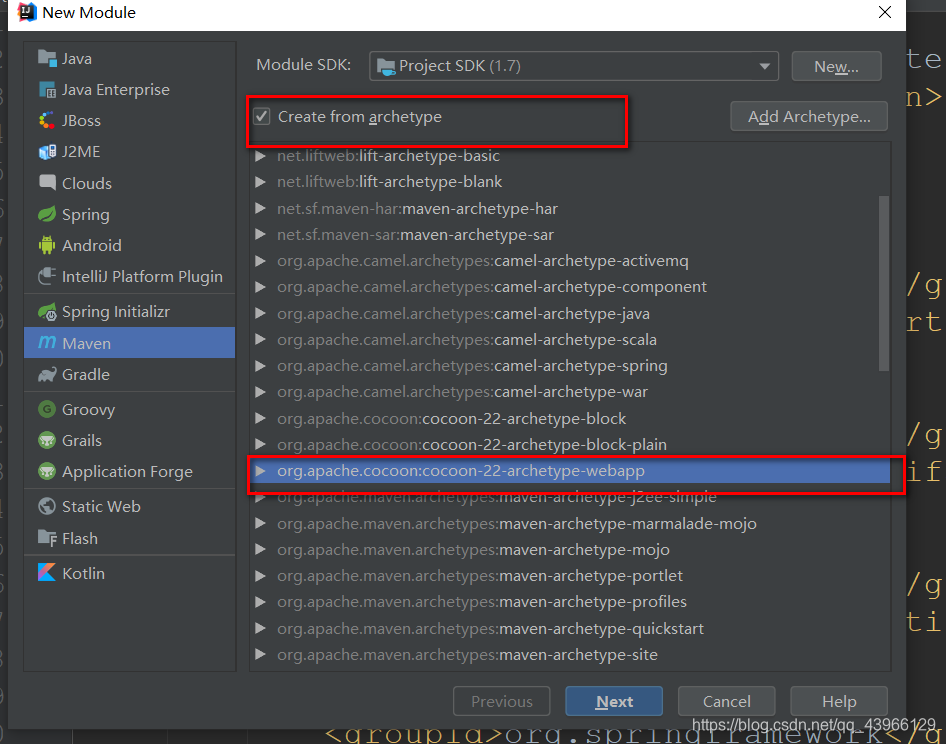This screenshot has height=744, width=946.
Task: Click the Cancel button
Action: coord(726,701)
